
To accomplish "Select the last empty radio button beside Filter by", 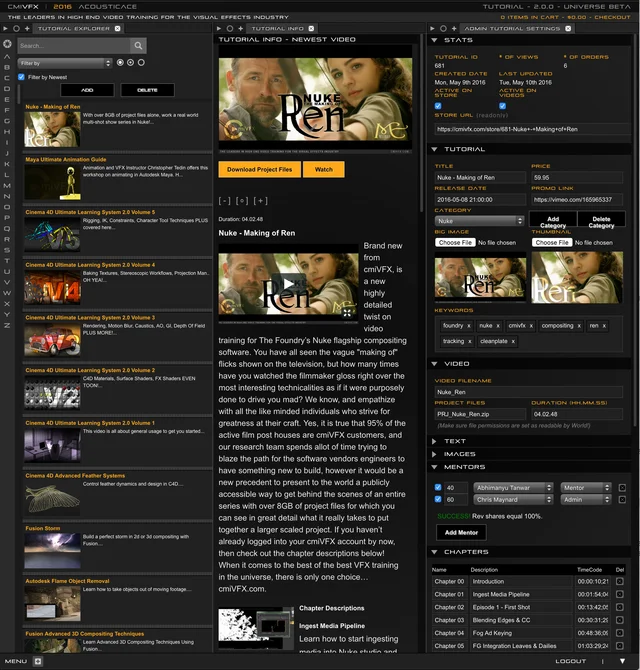I will [x=141, y=63].
